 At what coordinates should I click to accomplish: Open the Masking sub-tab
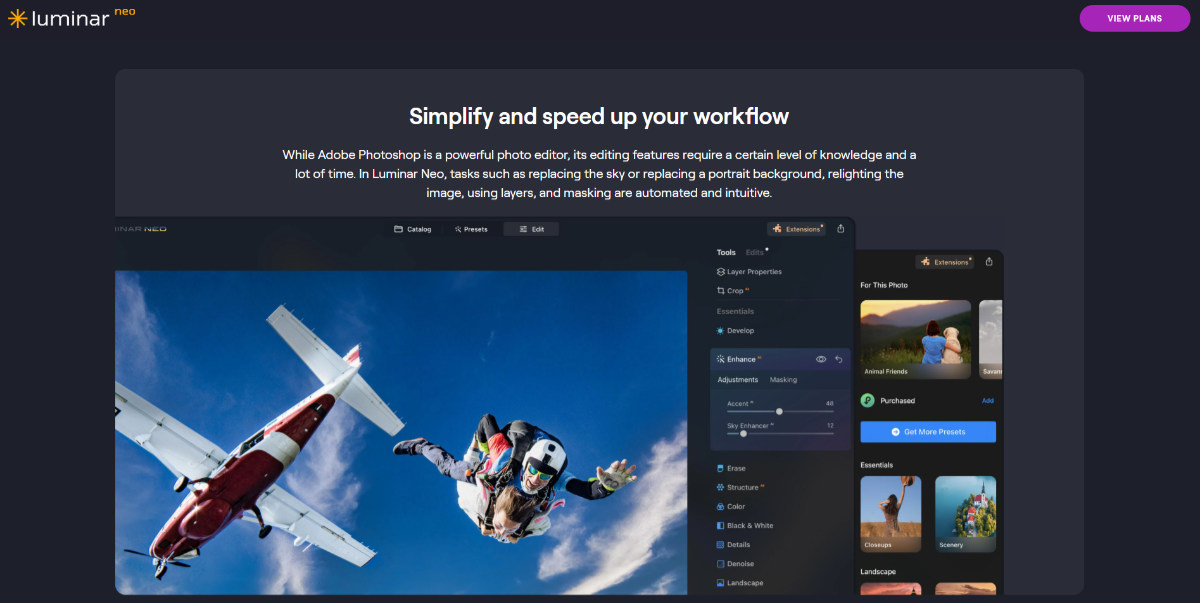783,380
